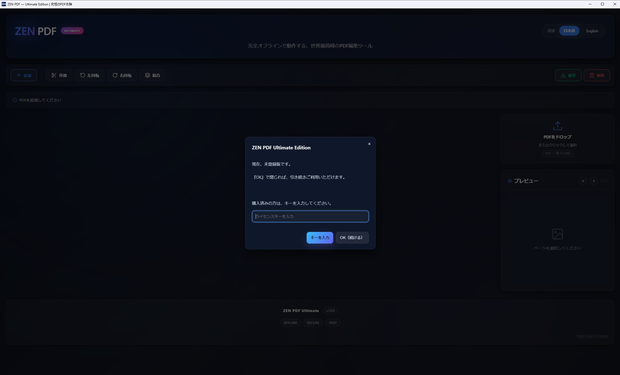Image resolution: width=620 pixels, height=375 pixels.
Task: Click the ZEN PDF logo
Action: [36, 31]
